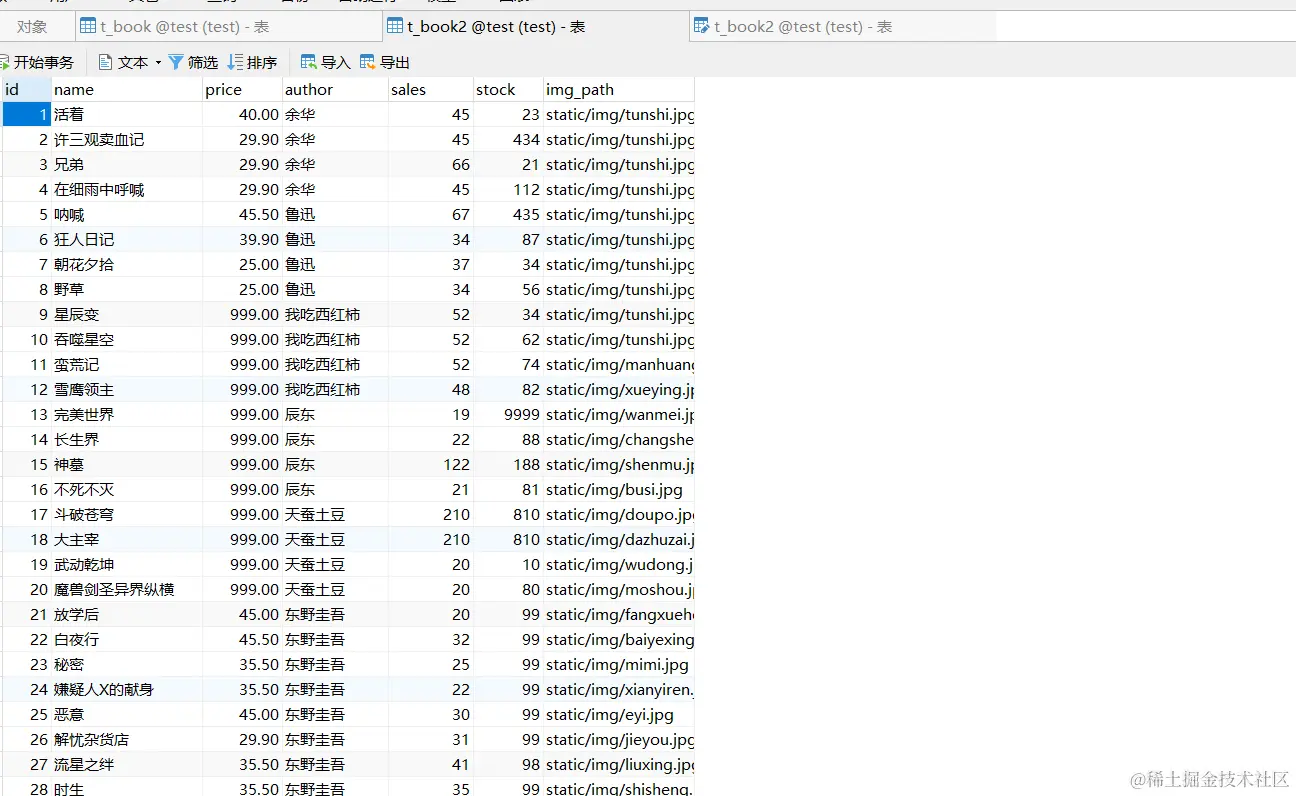Select the name cell 武动乾坤

pos(126,564)
